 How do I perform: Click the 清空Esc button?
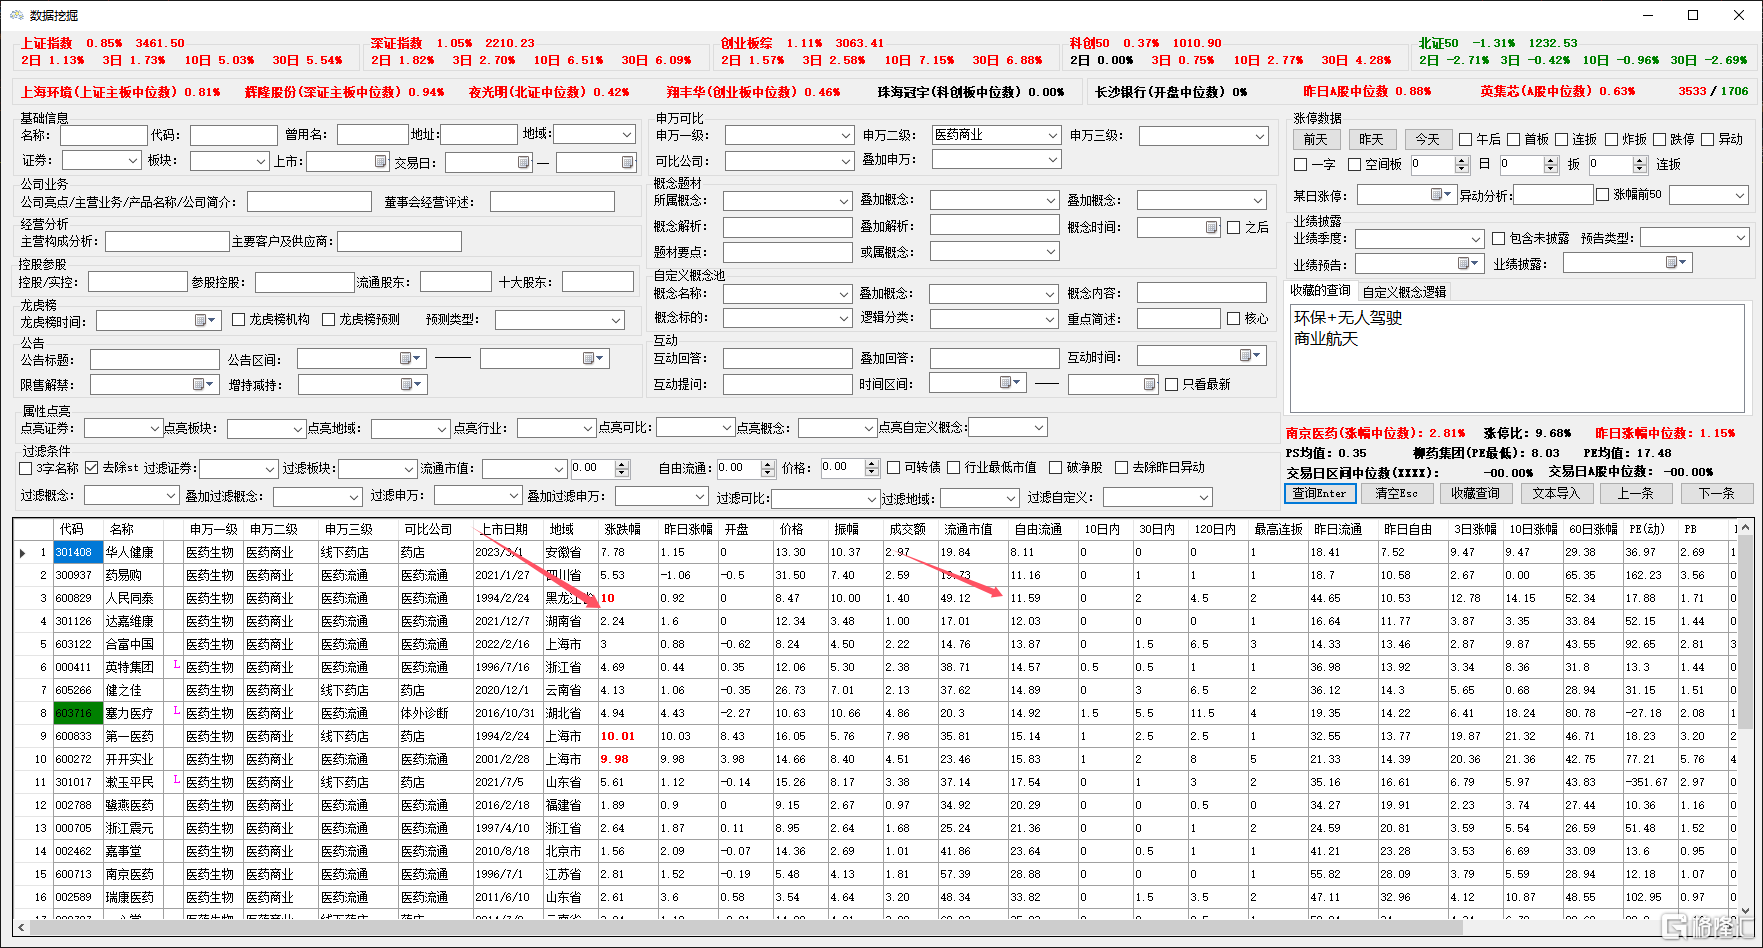(1396, 493)
